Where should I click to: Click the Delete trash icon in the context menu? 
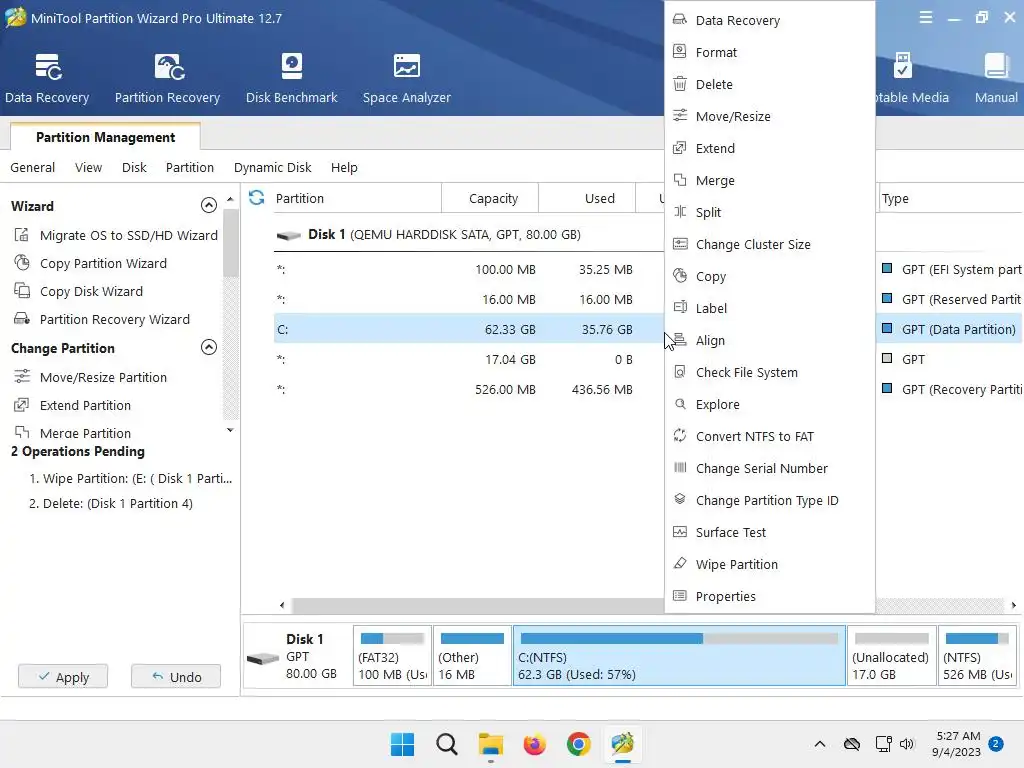[x=680, y=84]
